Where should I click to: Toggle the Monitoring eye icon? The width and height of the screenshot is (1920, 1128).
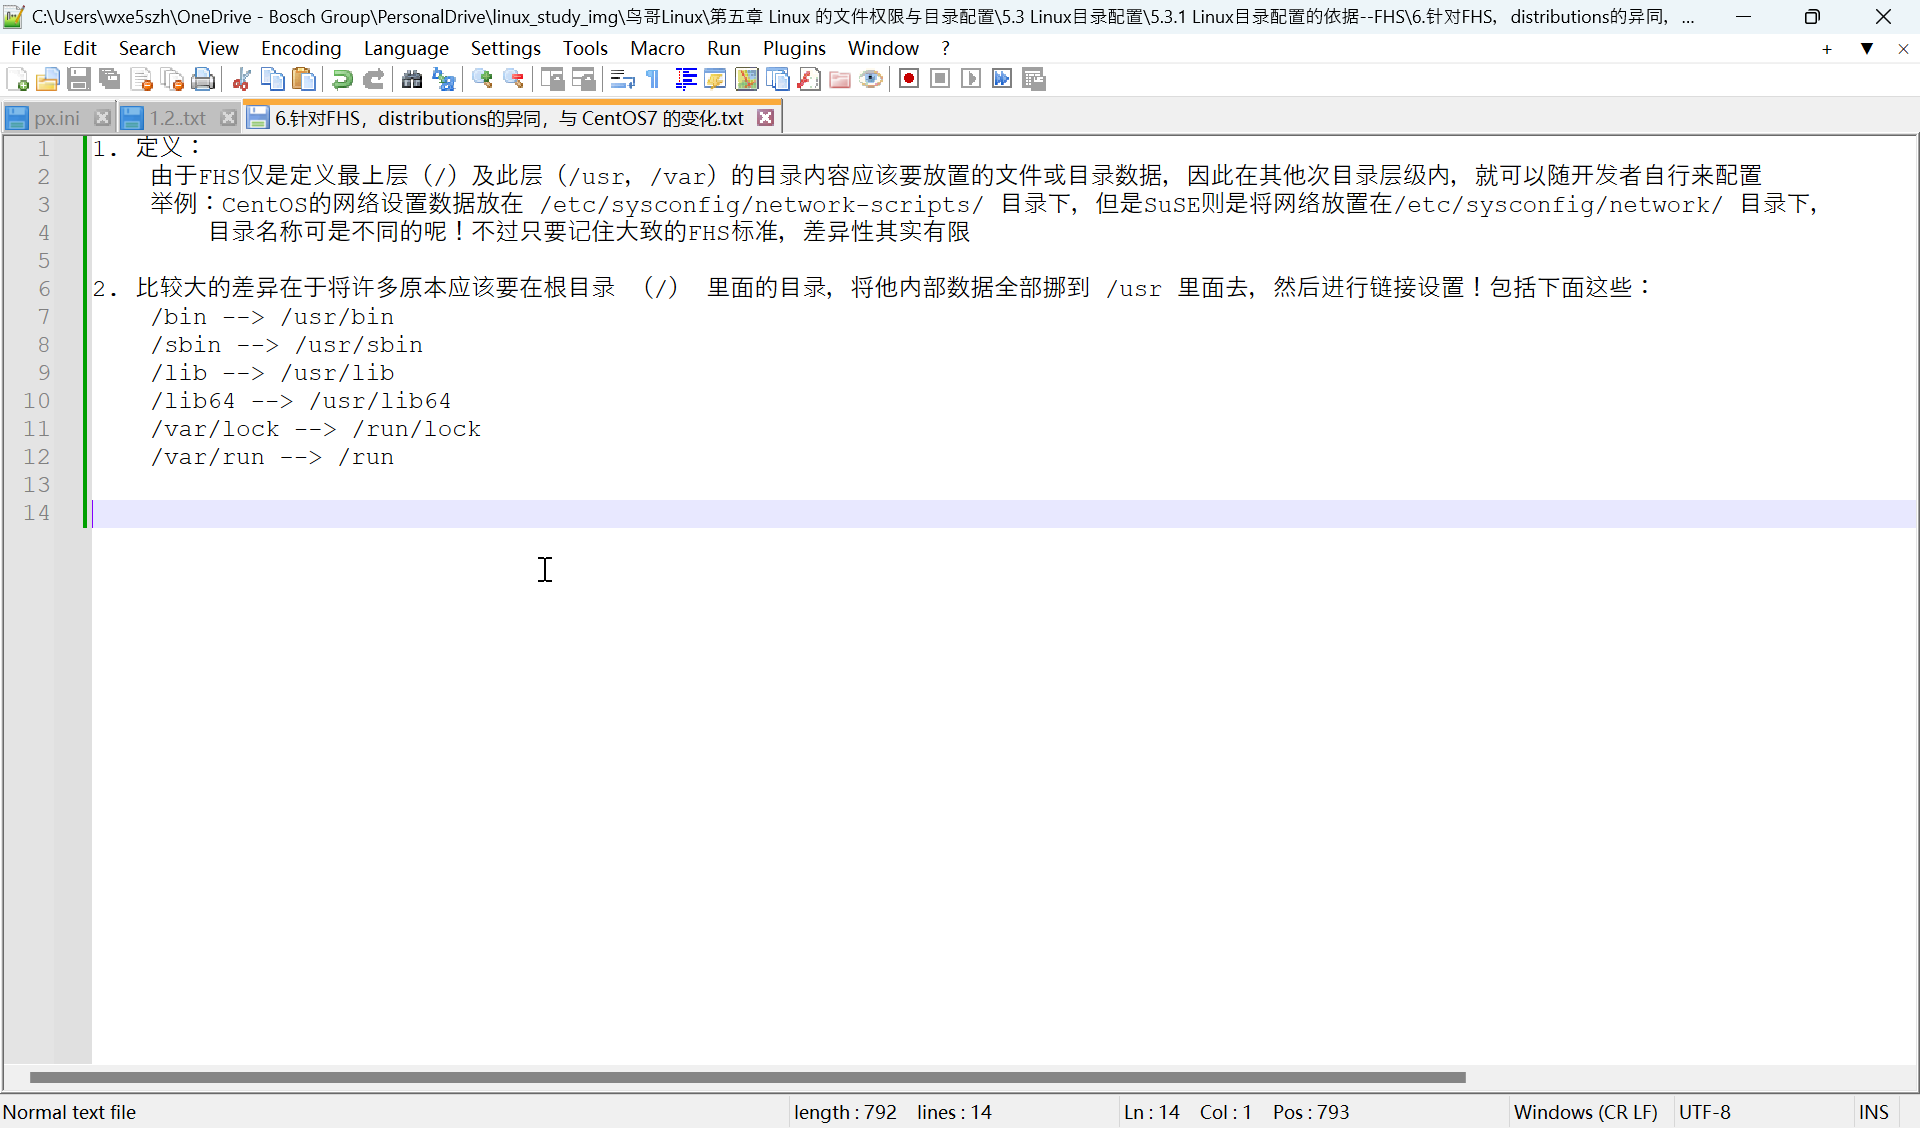tap(871, 79)
